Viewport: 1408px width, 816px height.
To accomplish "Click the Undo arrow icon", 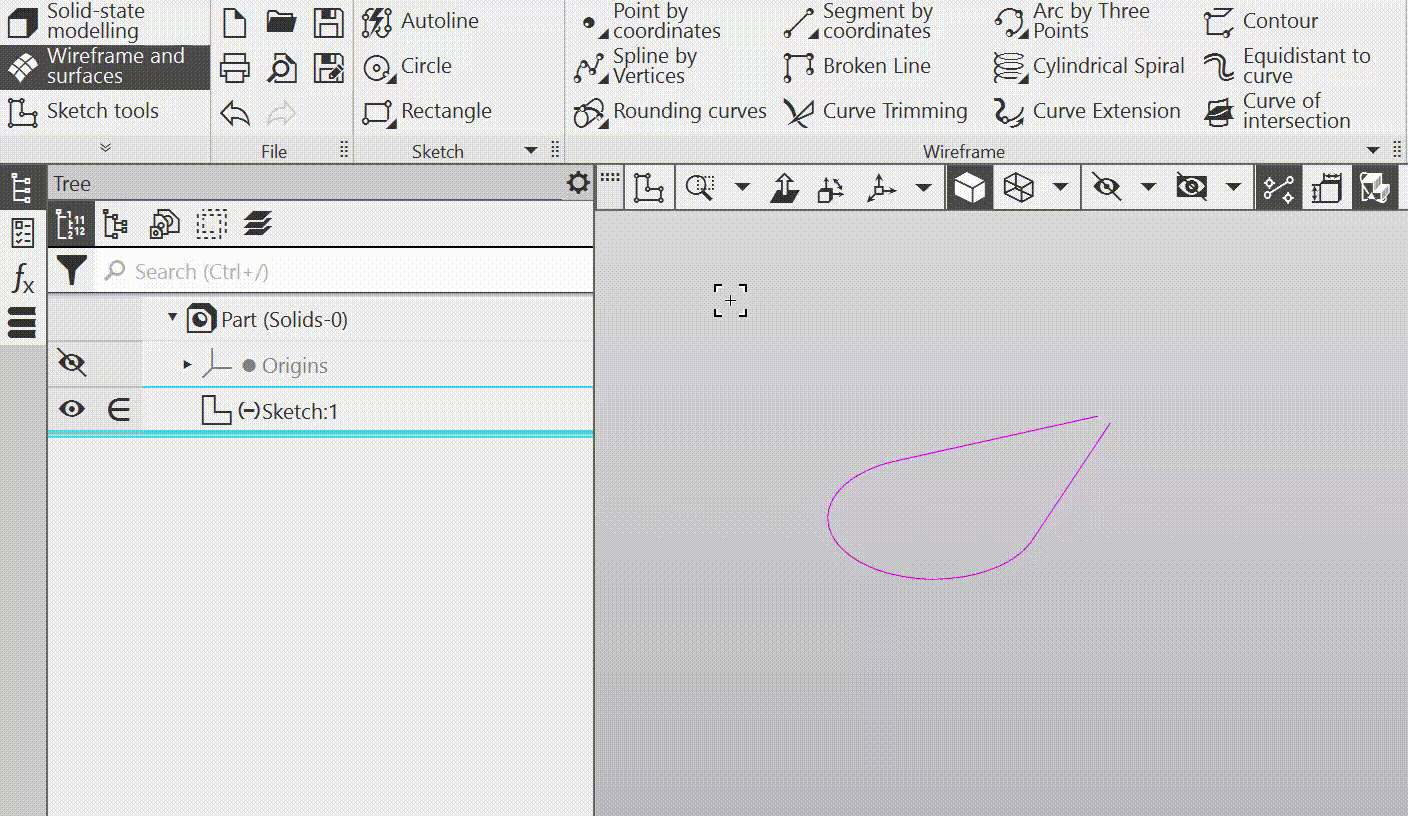I will coord(234,113).
